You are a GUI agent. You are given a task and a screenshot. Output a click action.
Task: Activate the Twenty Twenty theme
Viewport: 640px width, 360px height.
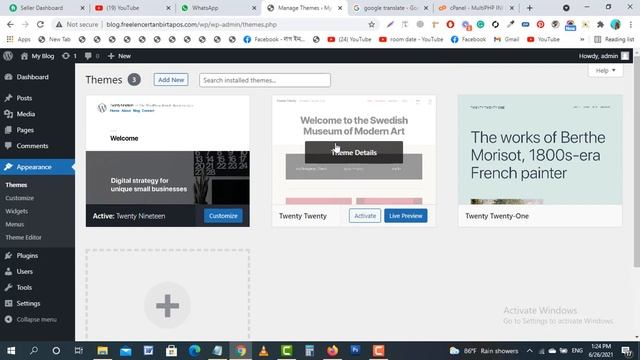(365, 216)
